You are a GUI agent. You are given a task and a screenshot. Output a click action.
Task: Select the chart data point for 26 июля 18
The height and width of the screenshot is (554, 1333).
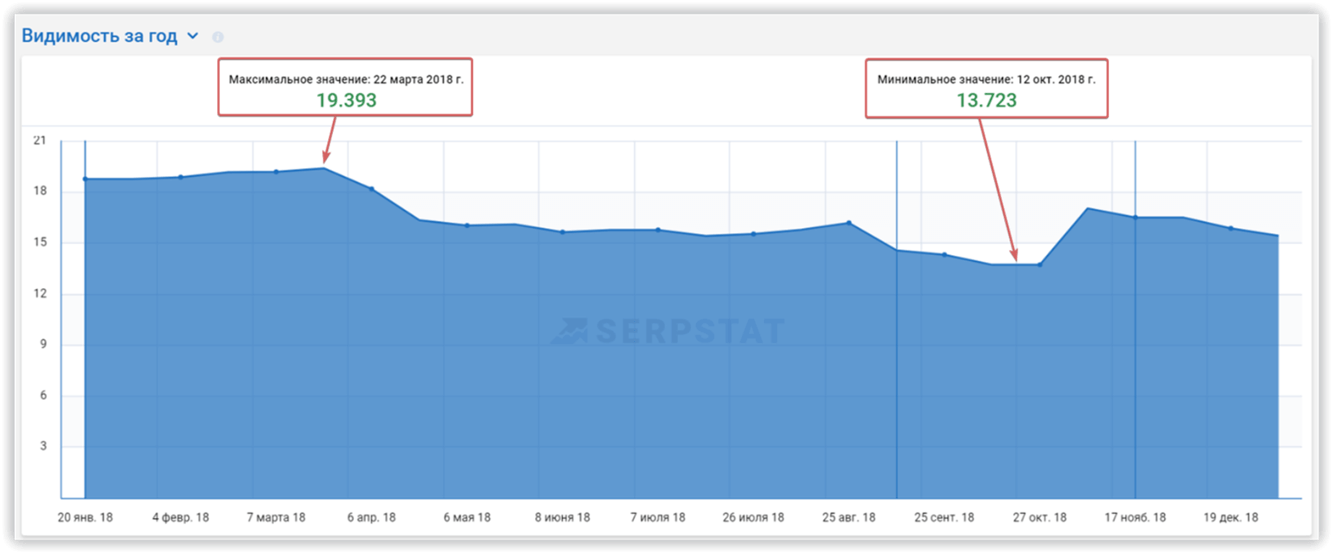[753, 234]
